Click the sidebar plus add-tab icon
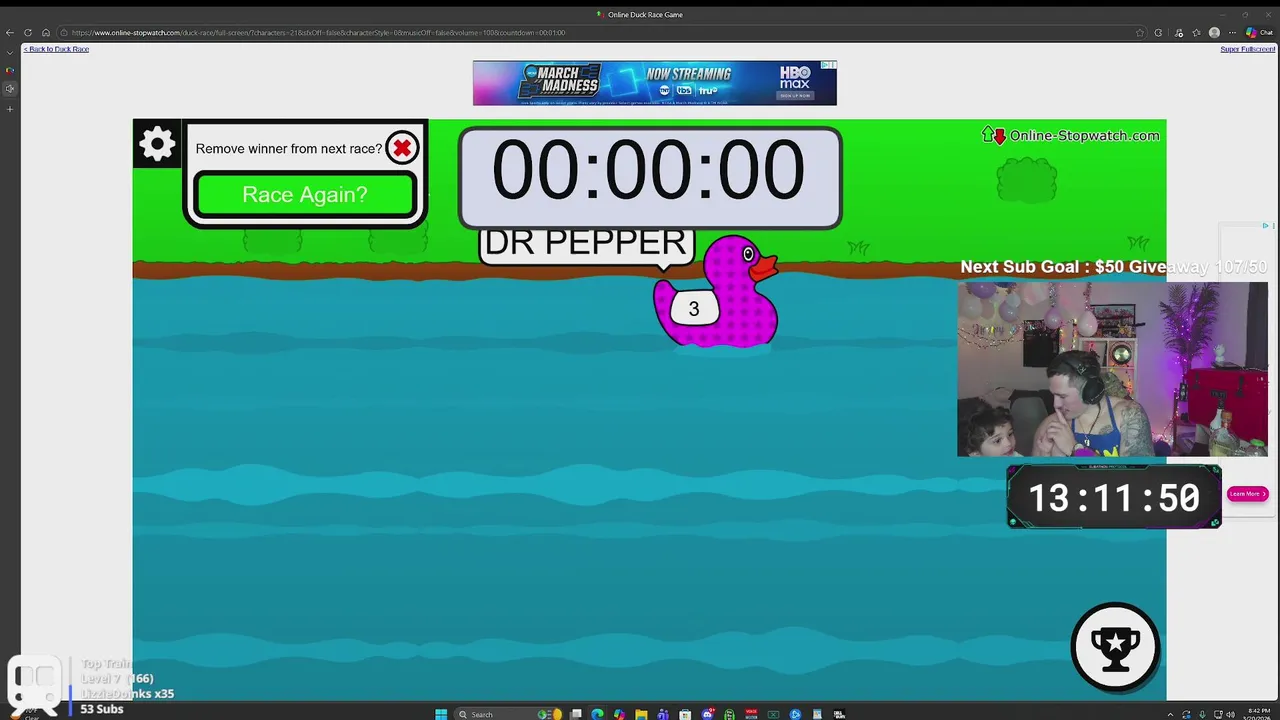Screen dimensions: 1280x720 (10, 108)
